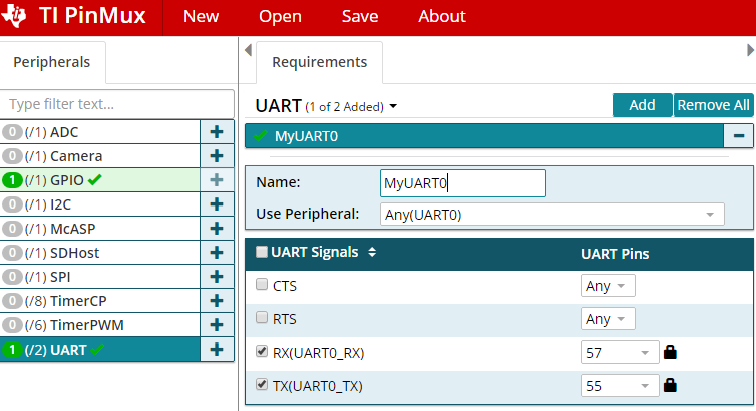Add an SPI peripheral via plus icon
The image size is (756, 411).
(x=216, y=277)
